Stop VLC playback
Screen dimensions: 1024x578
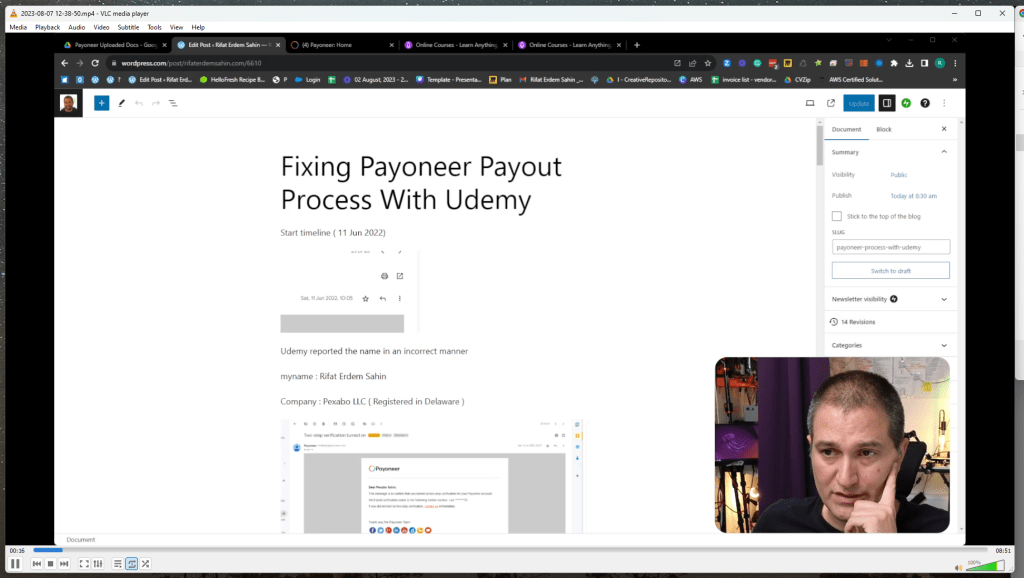coord(50,564)
